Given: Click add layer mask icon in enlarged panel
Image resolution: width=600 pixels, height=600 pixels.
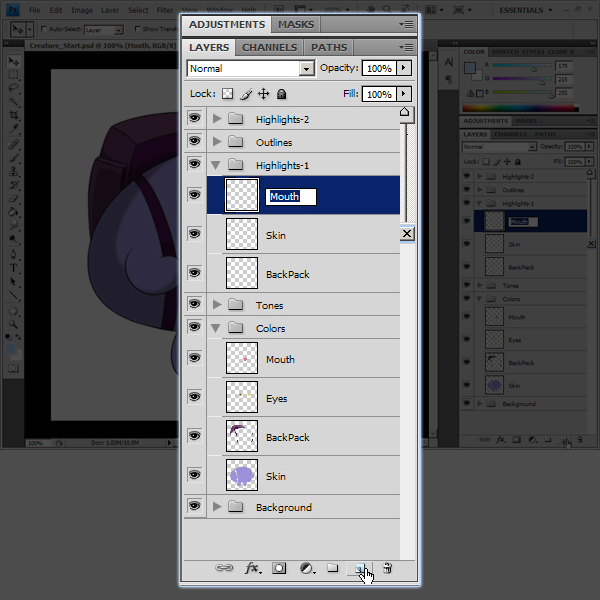Looking at the screenshot, I should 279,568.
